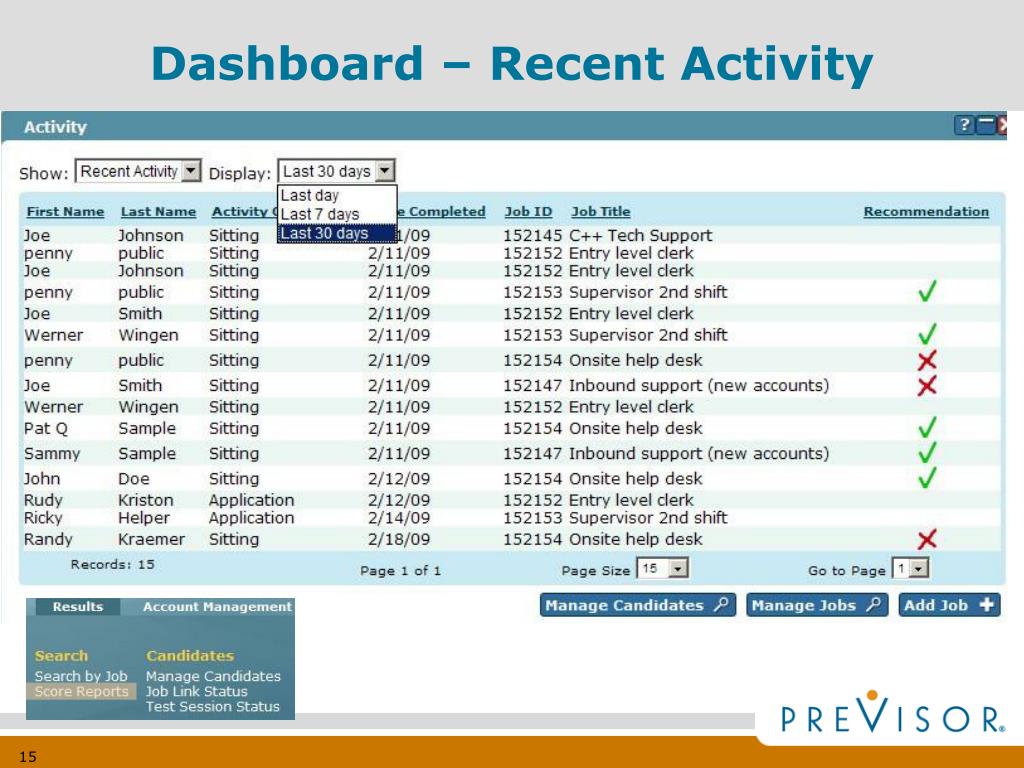Open the Activity panel help icon
The image size is (1024, 768).
(964, 125)
